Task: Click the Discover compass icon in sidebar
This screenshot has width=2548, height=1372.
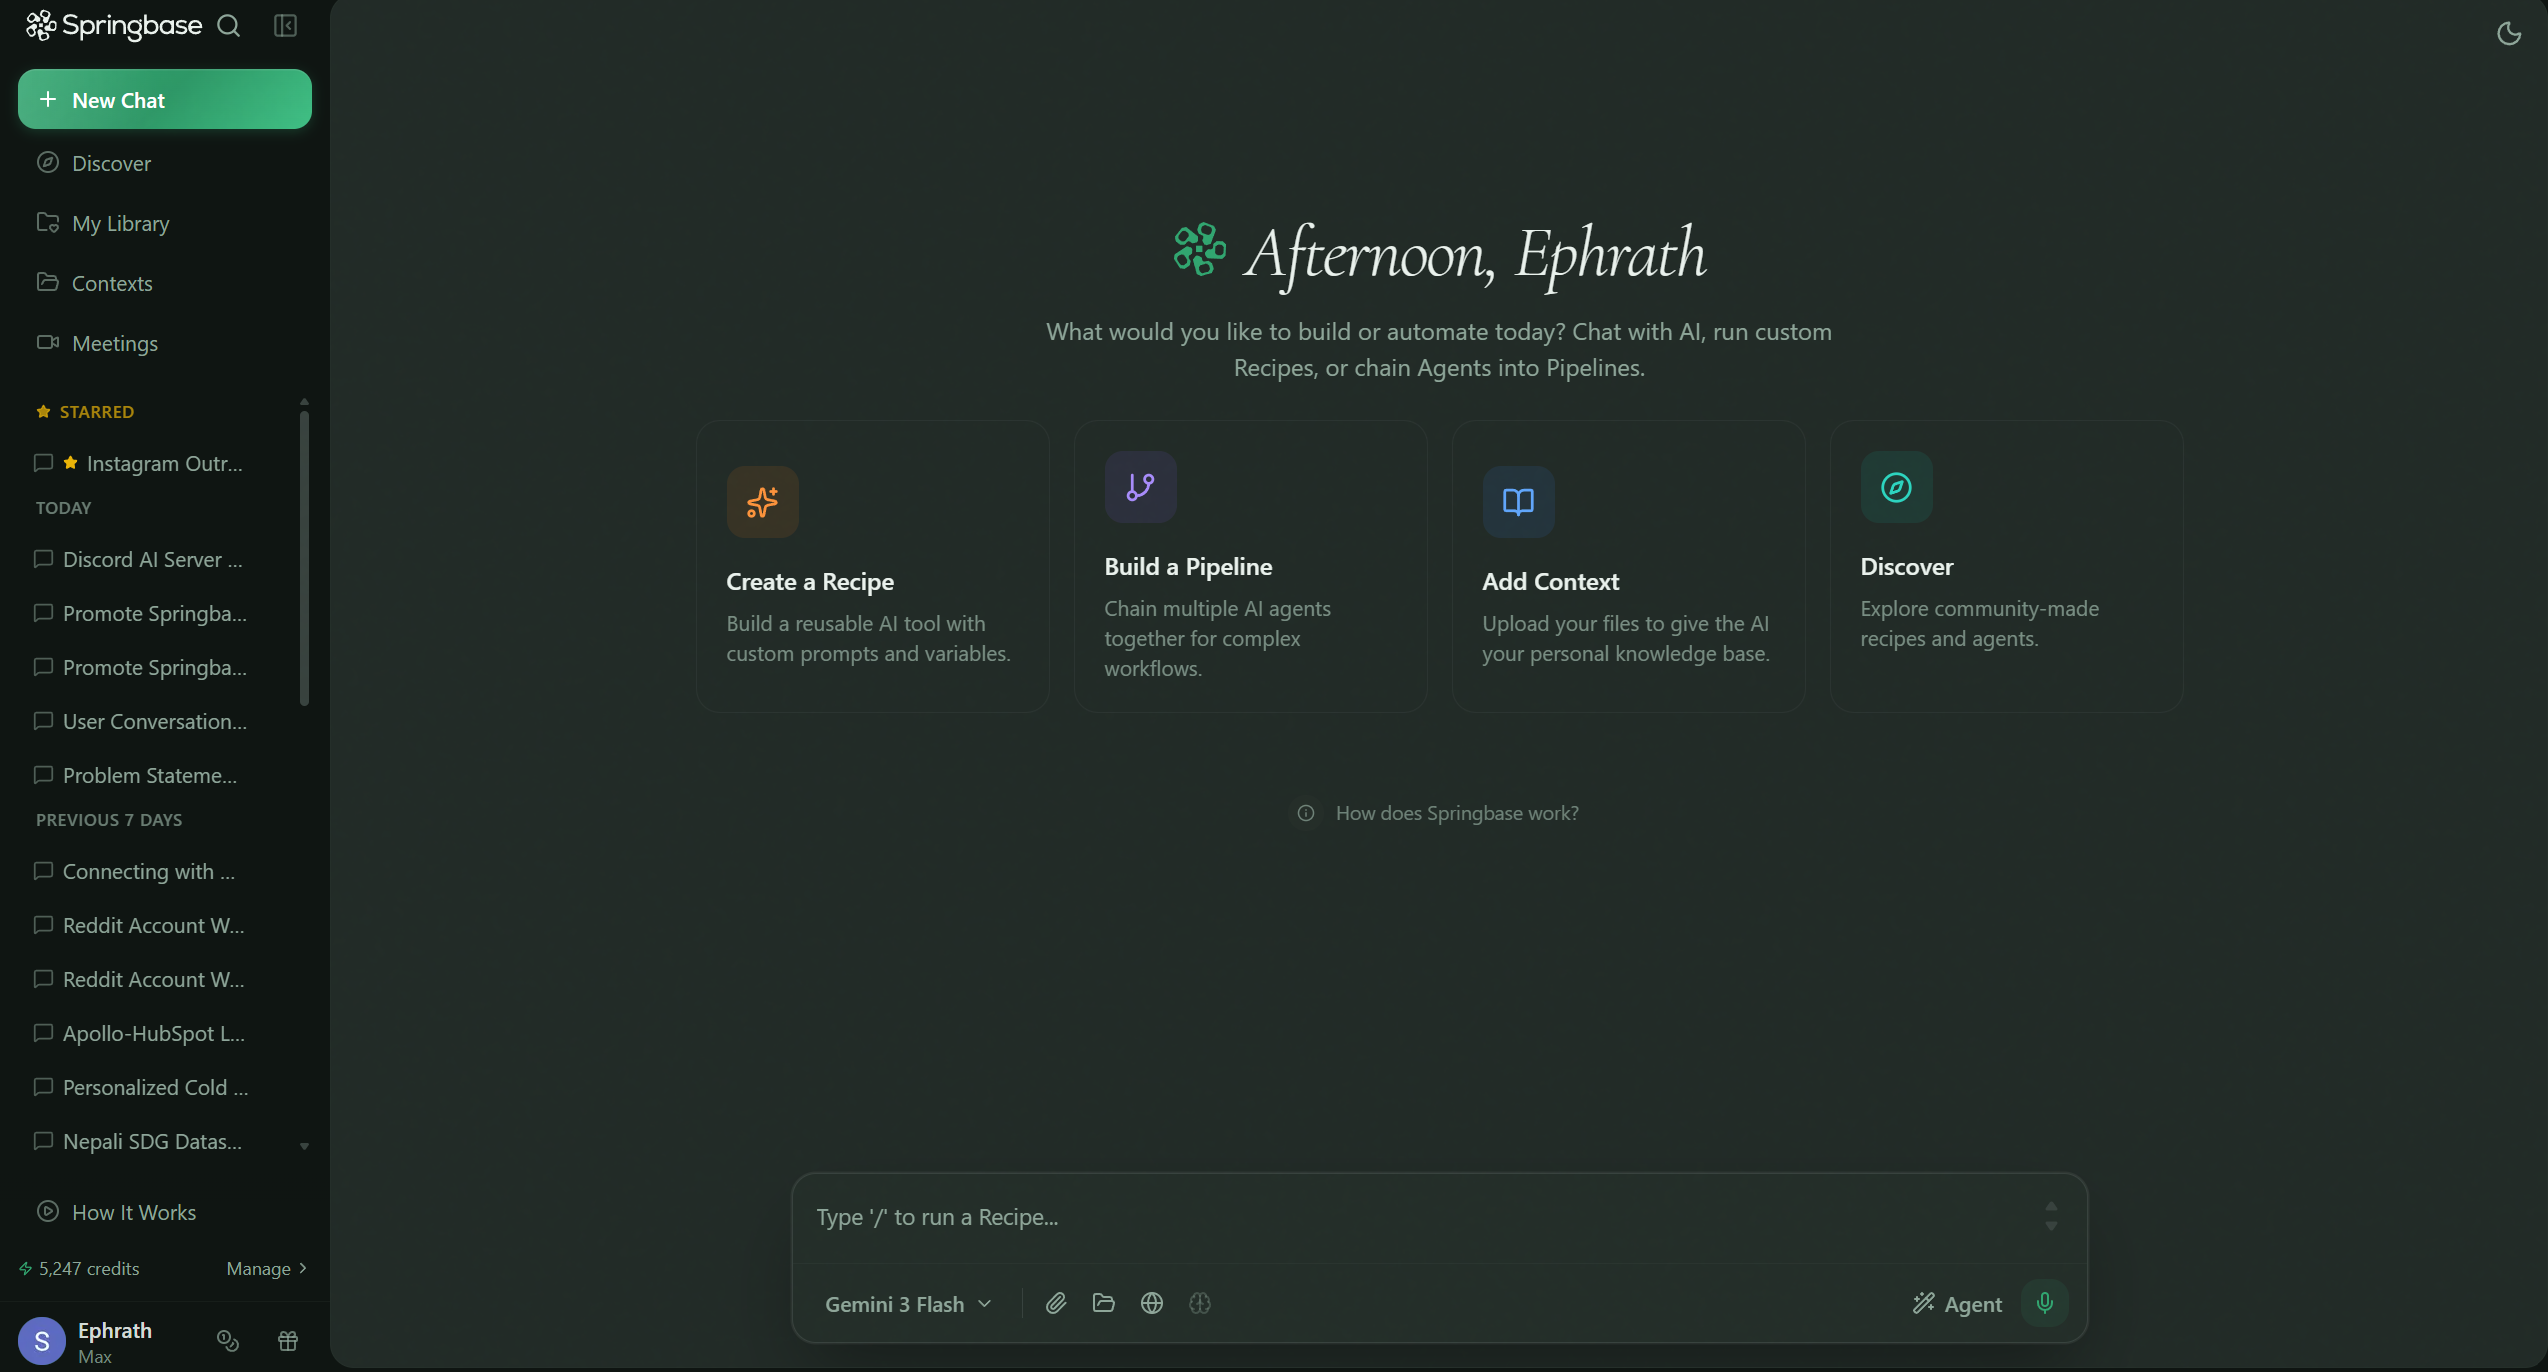Action: [x=48, y=162]
